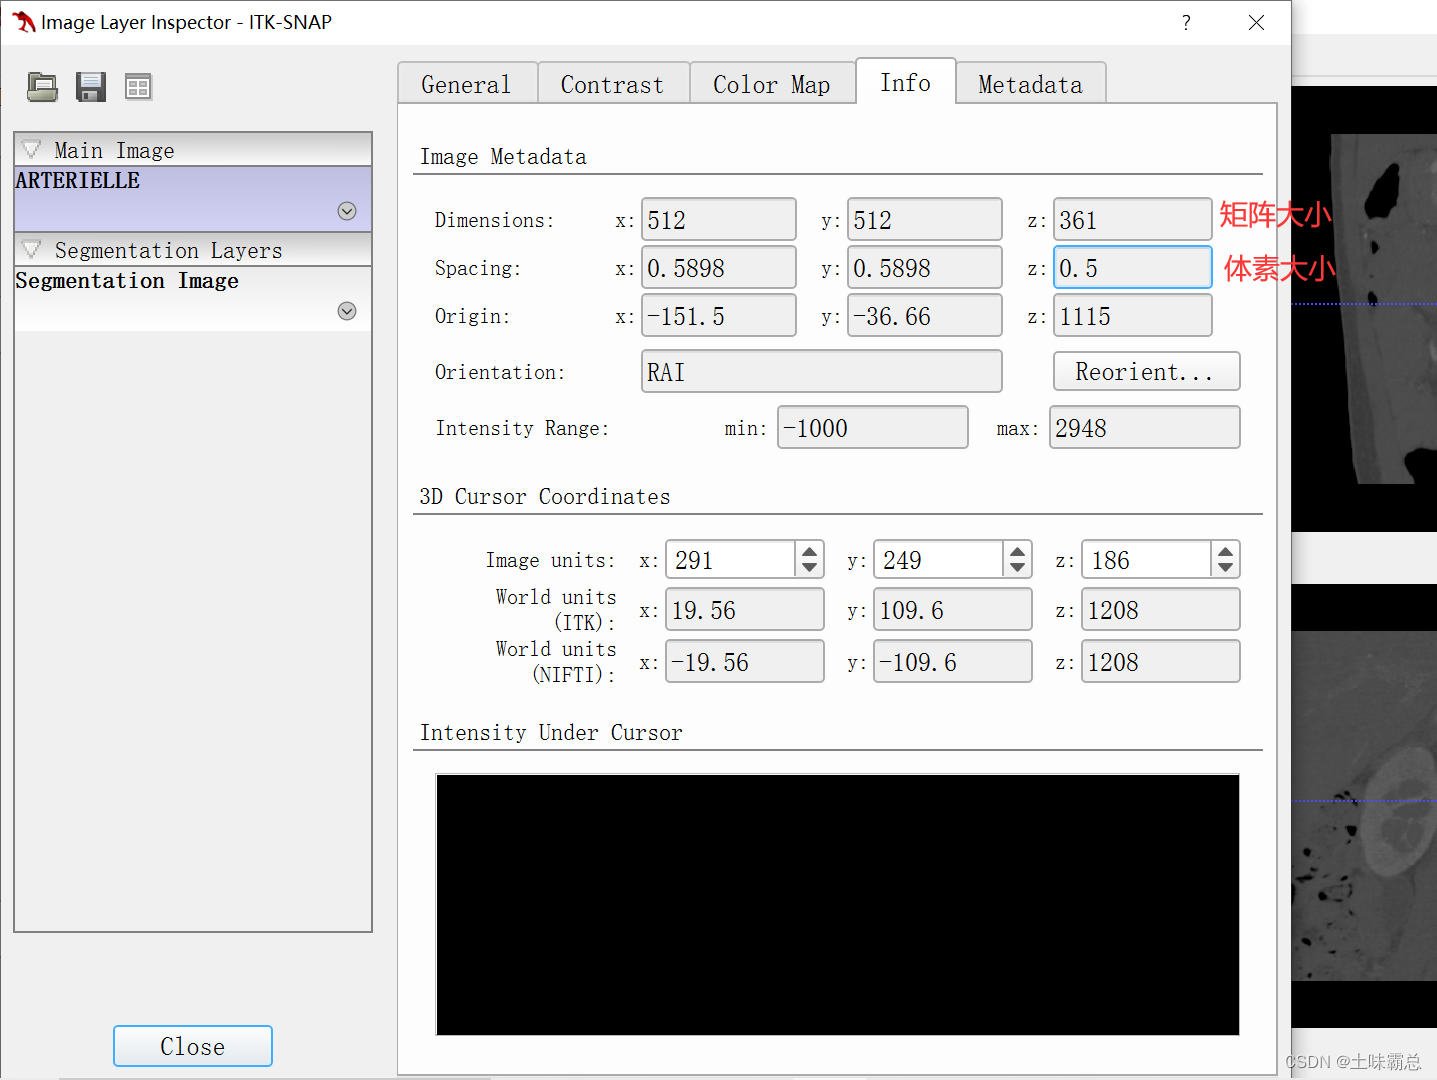Select the Info tab

906,82
